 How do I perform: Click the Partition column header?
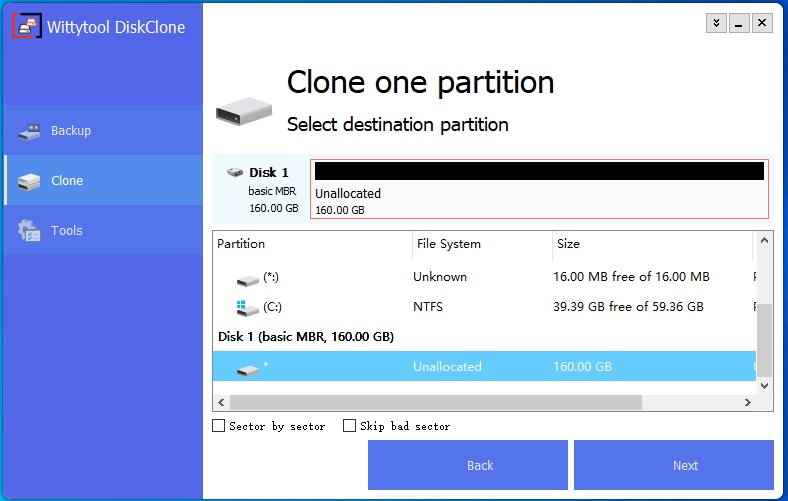click(312, 244)
